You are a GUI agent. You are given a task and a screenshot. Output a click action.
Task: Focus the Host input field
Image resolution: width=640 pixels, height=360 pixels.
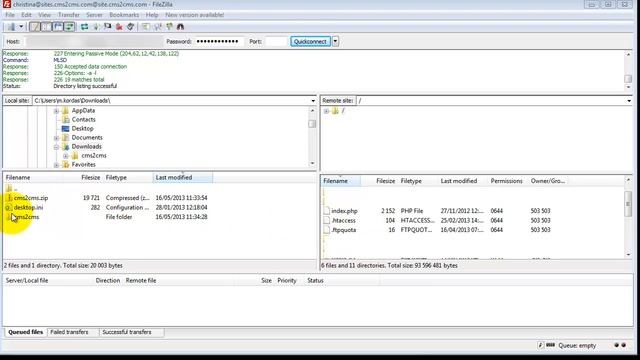(x=93, y=42)
